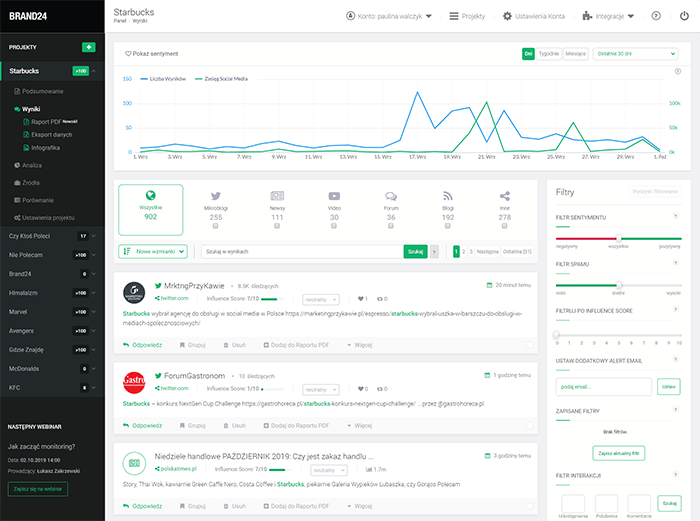This screenshot has width=700, height=521.
Task: Open the Integracje dropdown menu
Action: [x=608, y=16]
